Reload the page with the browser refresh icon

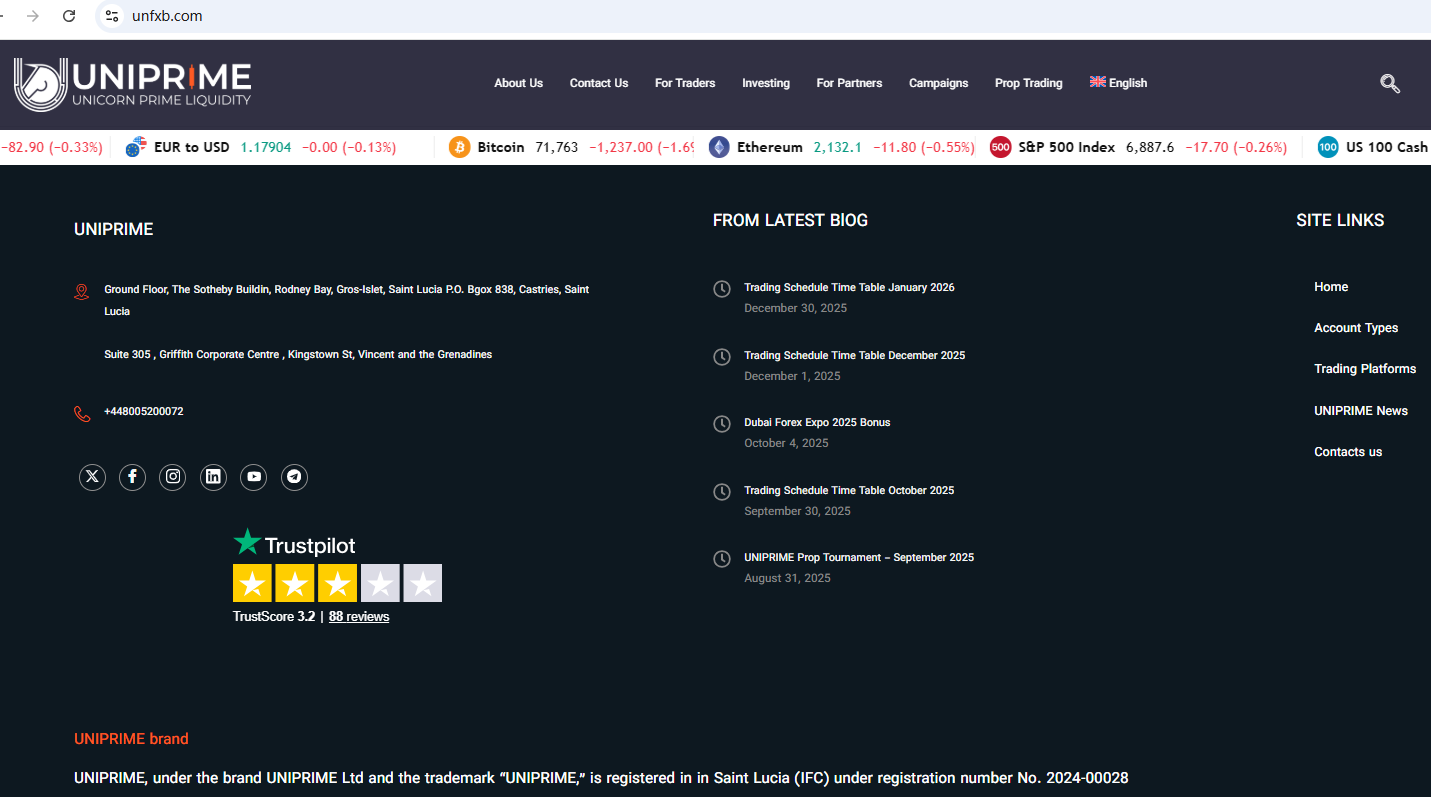(x=69, y=16)
